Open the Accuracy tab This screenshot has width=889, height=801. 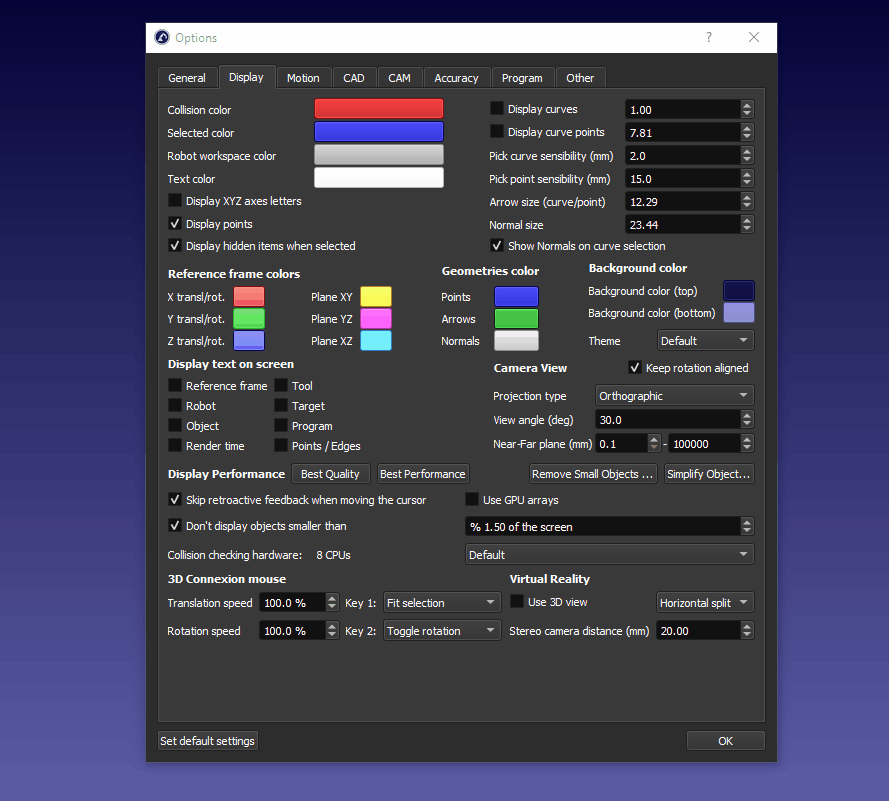tap(456, 78)
